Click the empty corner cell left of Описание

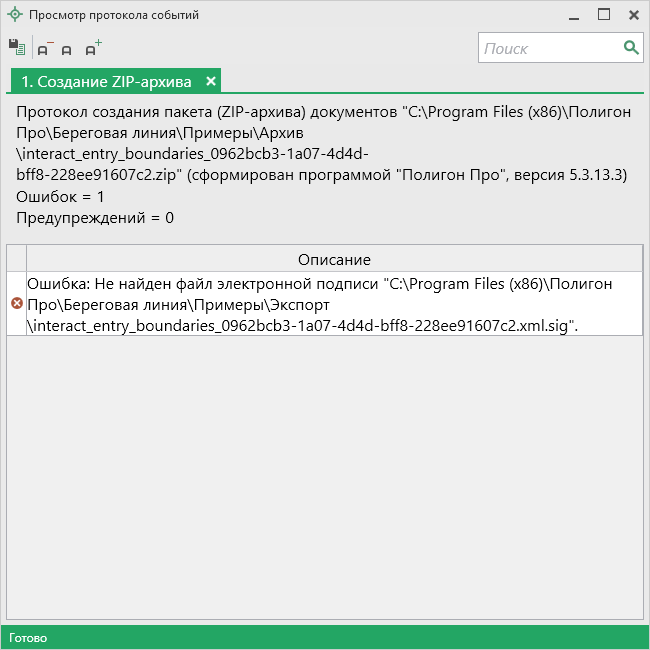click(16, 259)
